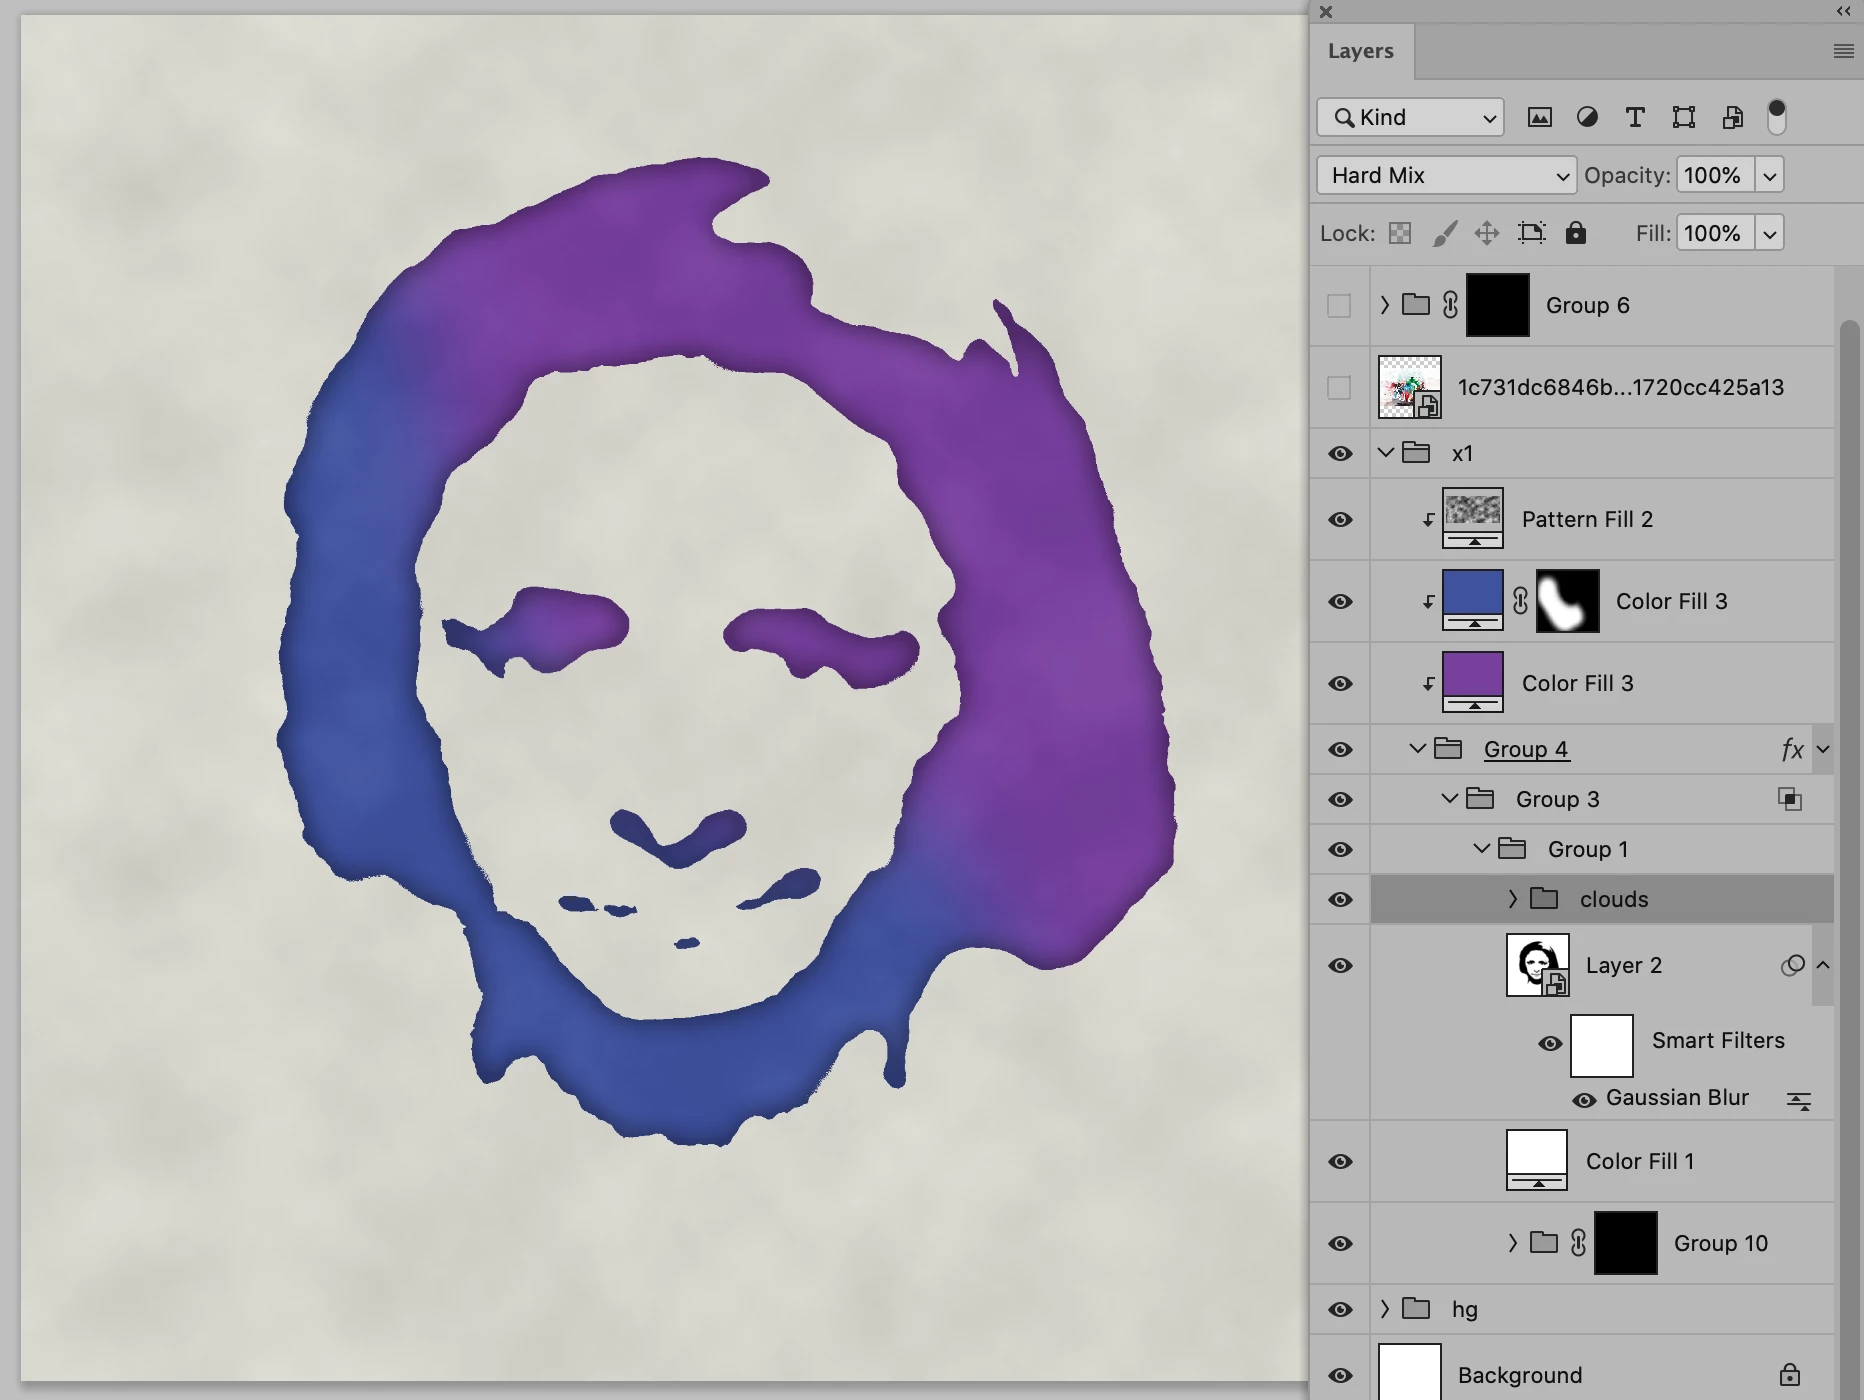1864x1400 pixels.
Task: Click the clouds folder icon
Action: coord(1544,898)
